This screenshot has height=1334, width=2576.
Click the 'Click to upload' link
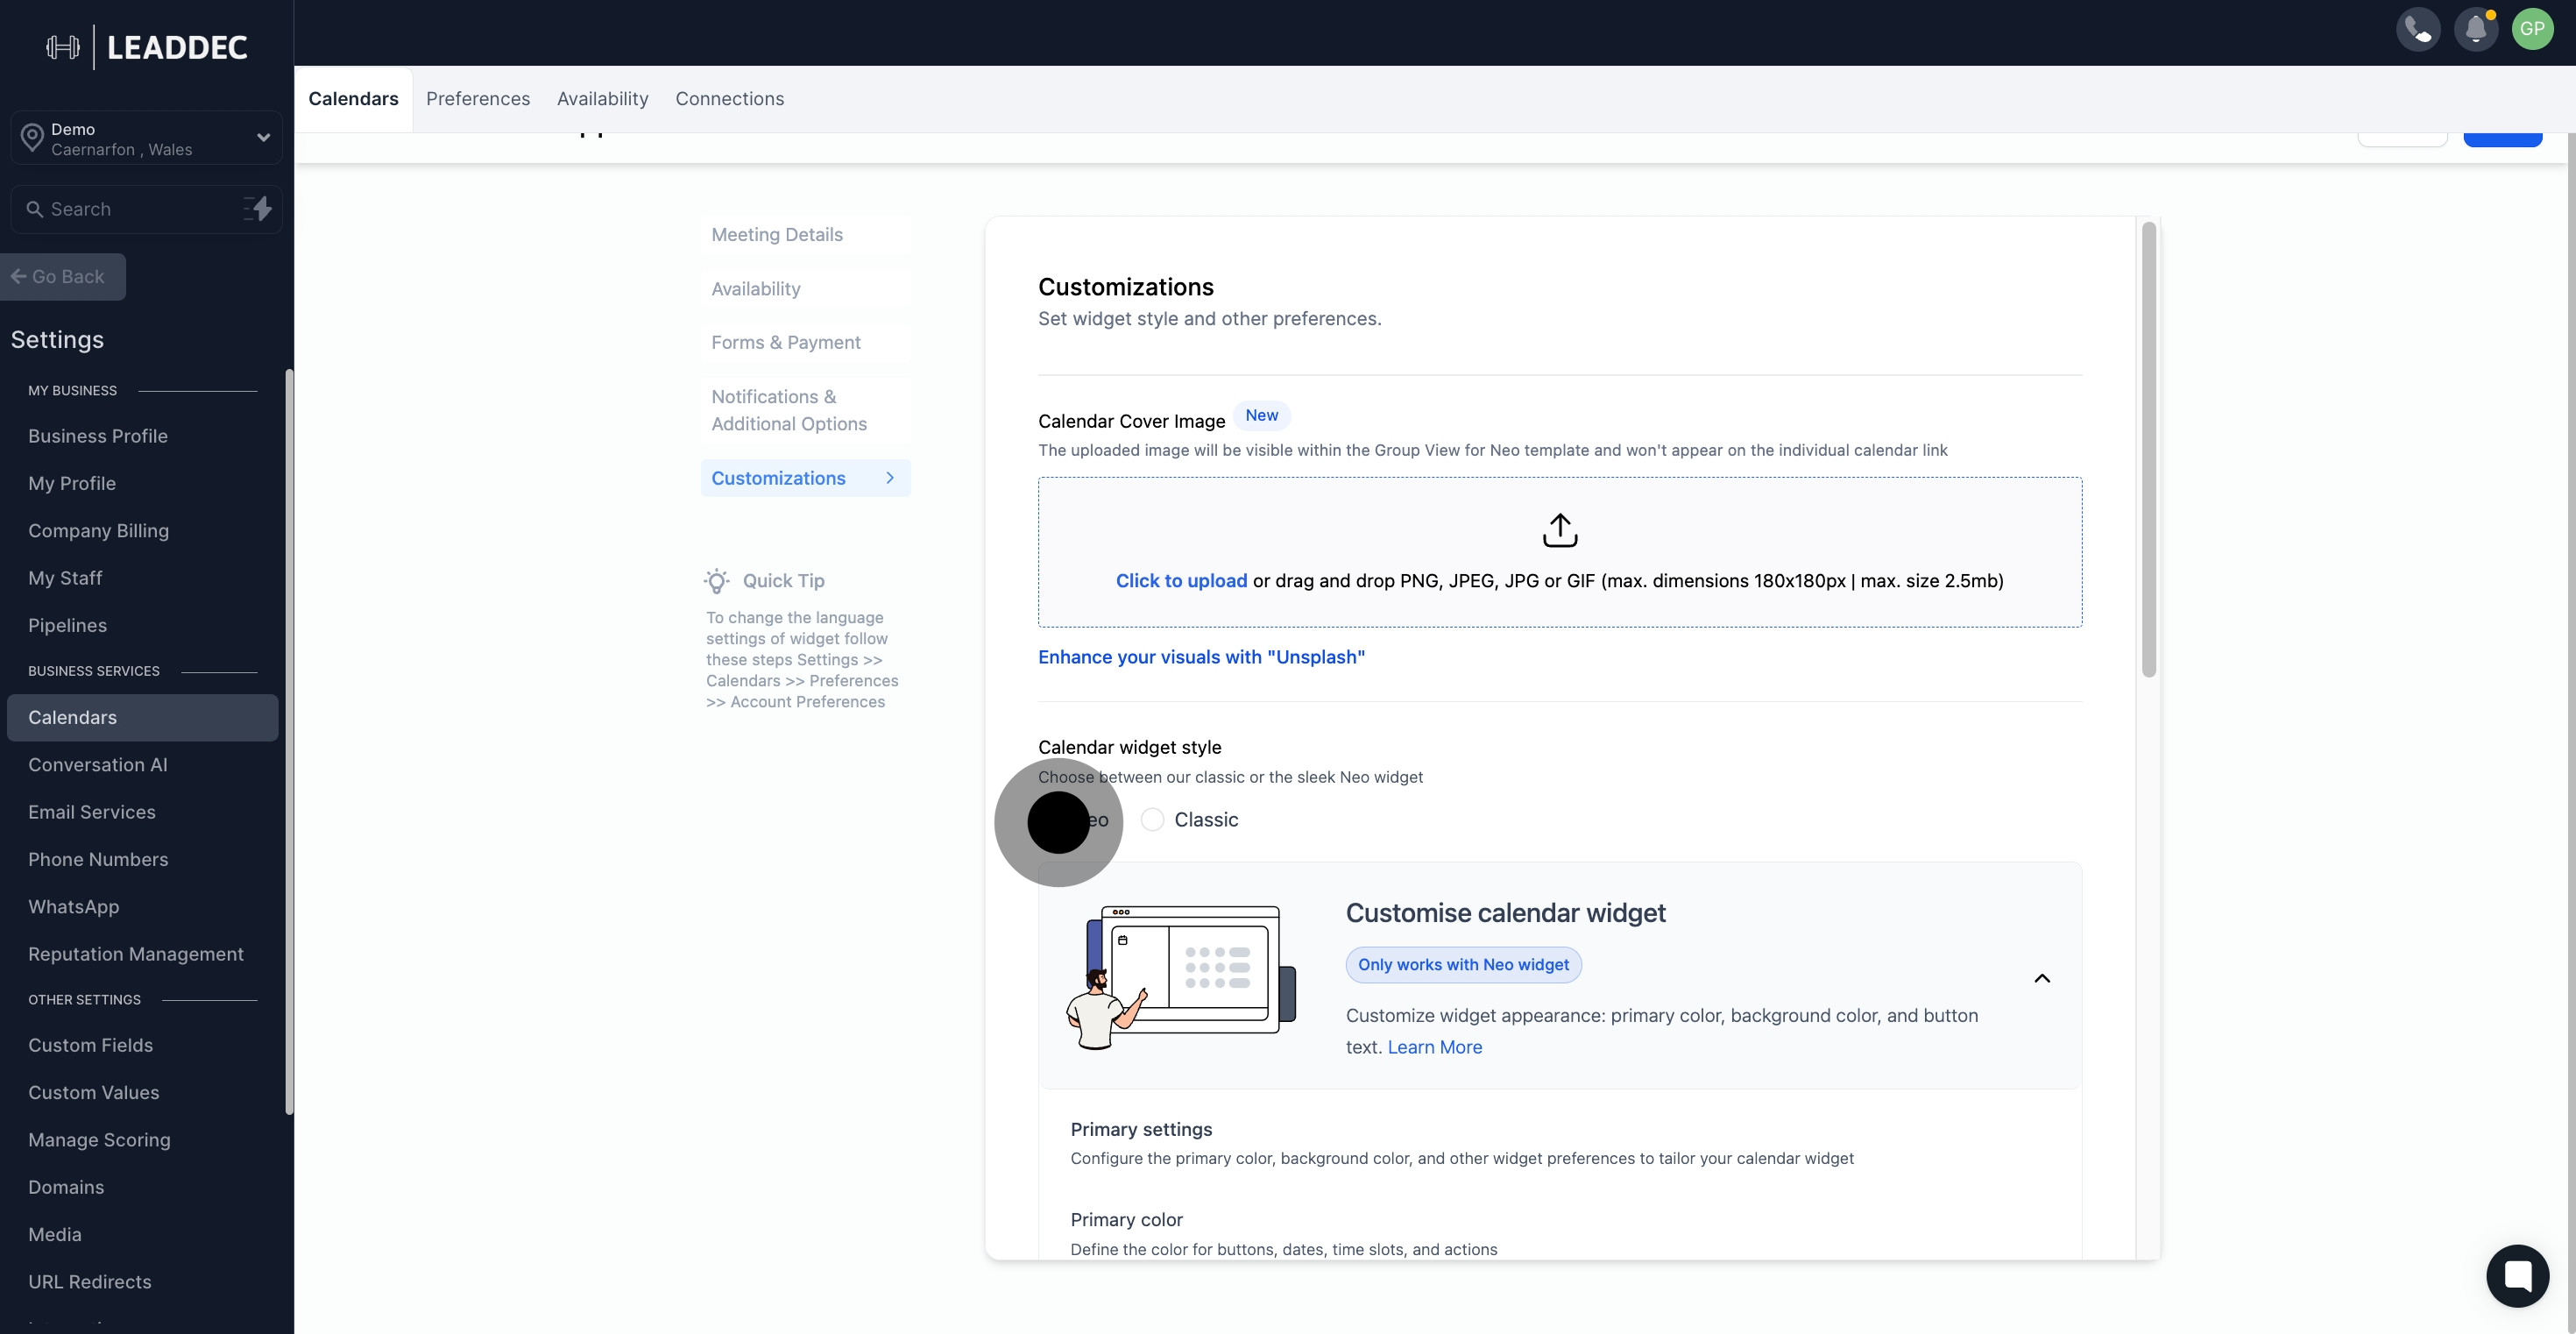pos(1181,581)
